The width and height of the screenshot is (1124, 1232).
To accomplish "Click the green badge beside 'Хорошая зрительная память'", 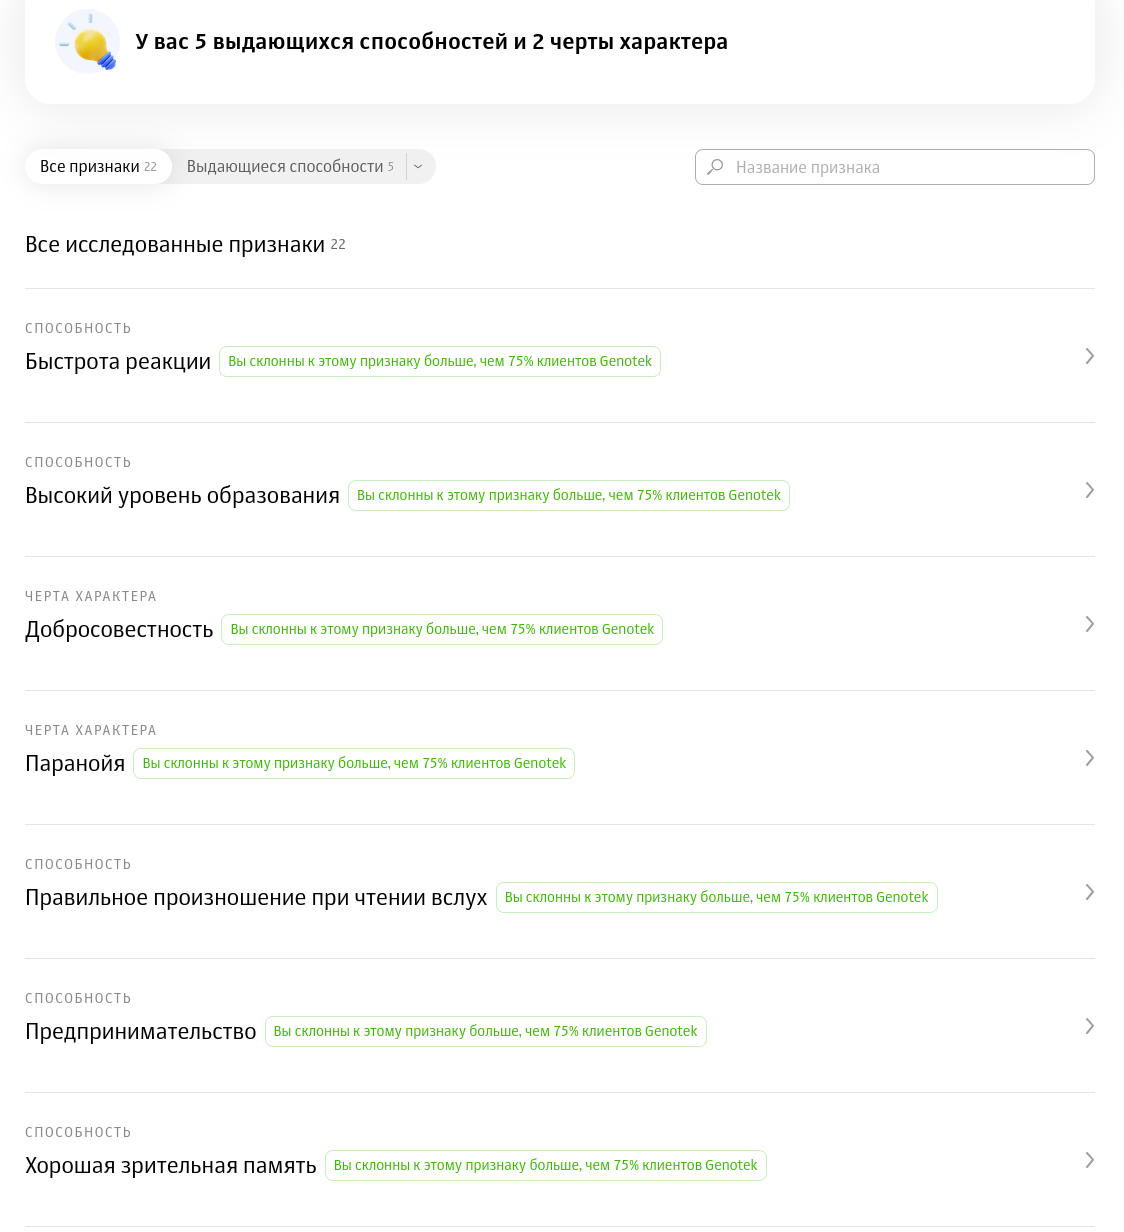I will (545, 1165).
